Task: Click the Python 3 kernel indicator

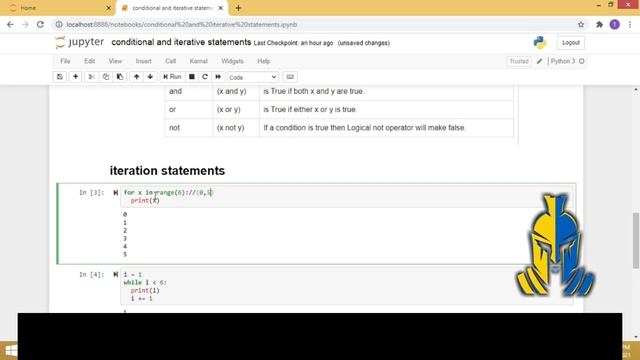Action: tap(562, 61)
